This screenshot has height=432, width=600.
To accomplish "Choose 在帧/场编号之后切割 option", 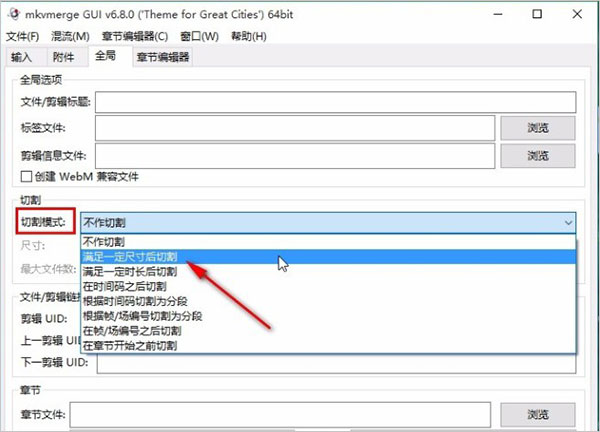I will (x=328, y=331).
